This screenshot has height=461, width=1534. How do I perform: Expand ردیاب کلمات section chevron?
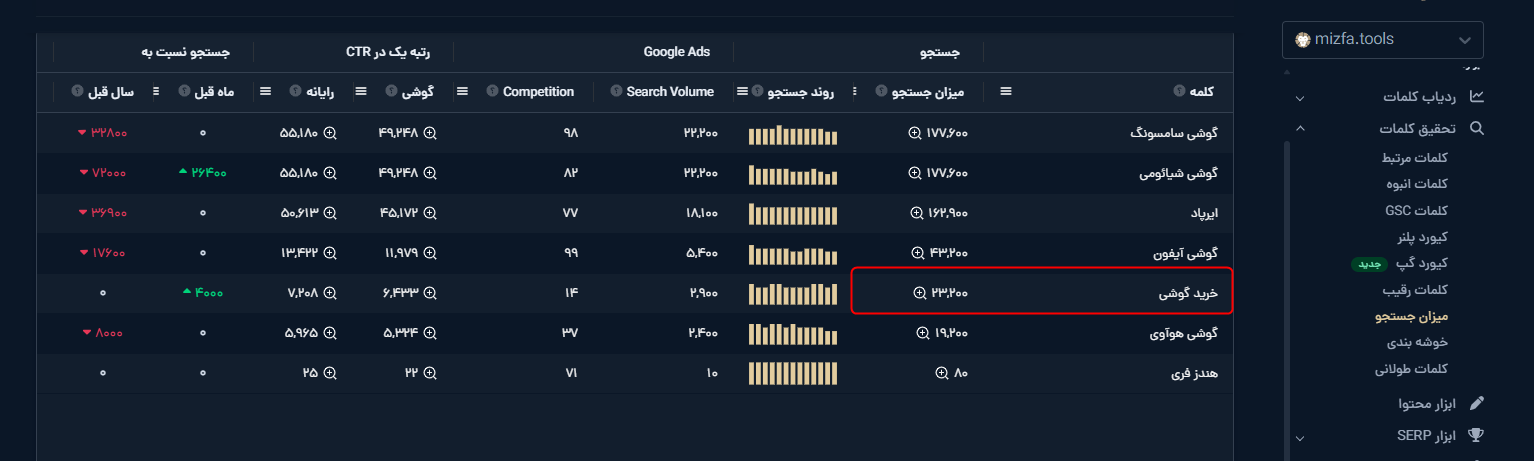[x=1299, y=98]
